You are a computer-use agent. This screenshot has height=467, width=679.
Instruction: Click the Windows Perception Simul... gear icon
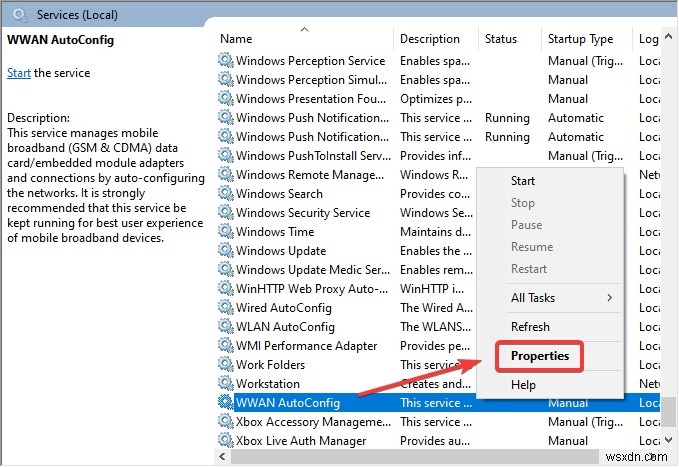coord(226,79)
